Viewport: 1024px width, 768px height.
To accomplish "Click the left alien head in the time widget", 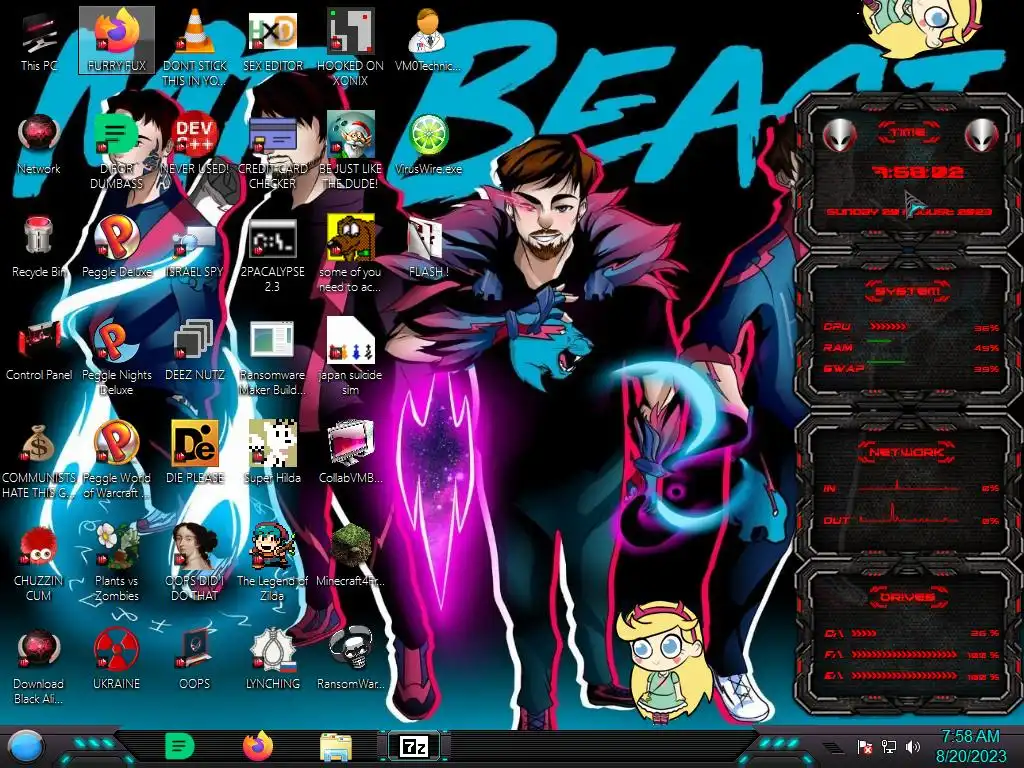I will tap(839, 136).
